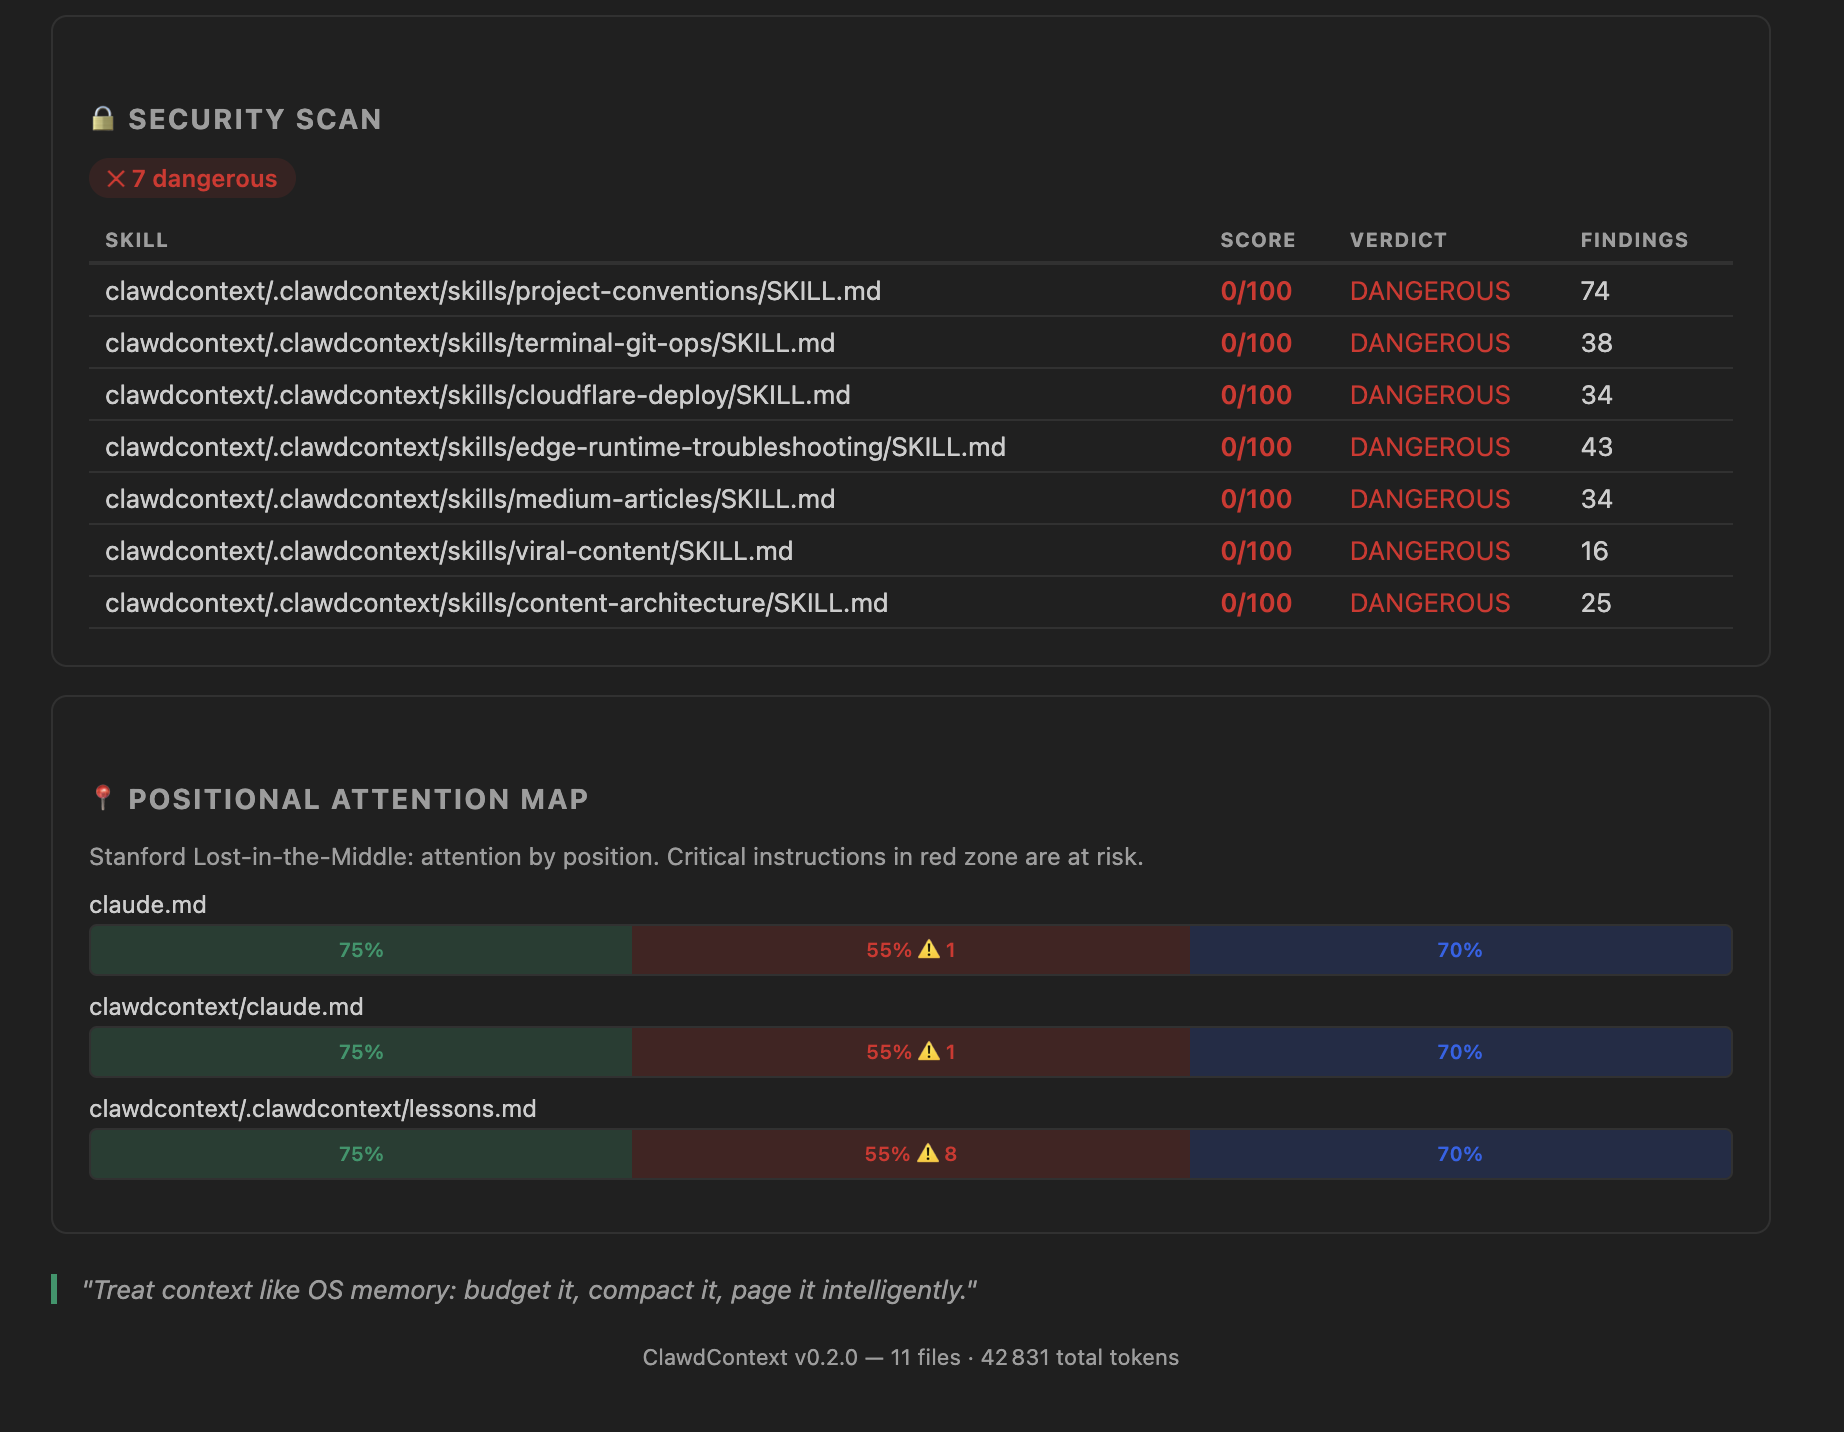Select the clawdcontext/.clawdcontext/lessons.md file label
1844x1432 pixels.
(x=312, y=1108)
